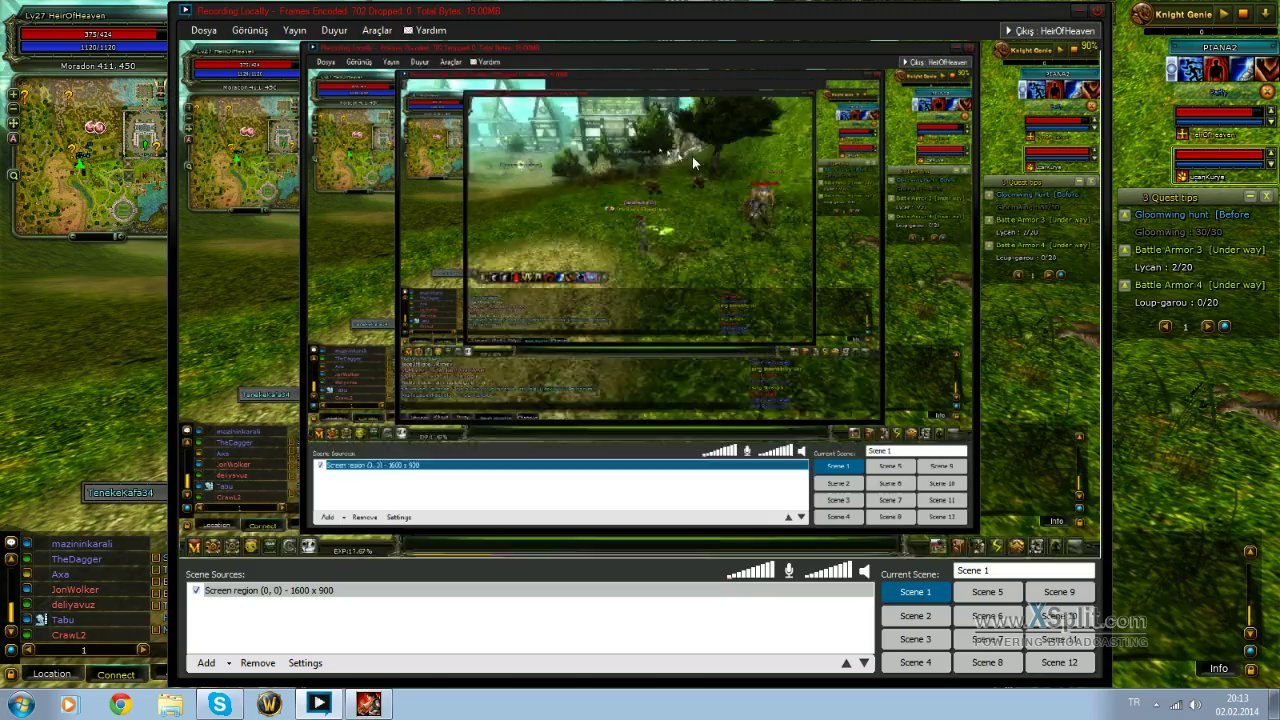1280x720 pixels.
Task: Switch to Scene 8
Action: [x=987, y=662]
